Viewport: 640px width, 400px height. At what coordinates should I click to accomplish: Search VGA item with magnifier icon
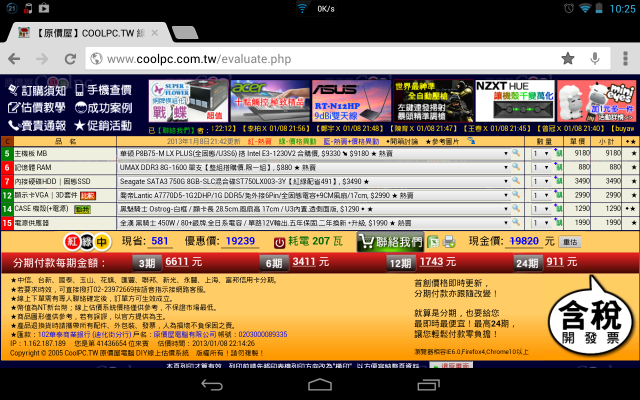click(516, 195)
